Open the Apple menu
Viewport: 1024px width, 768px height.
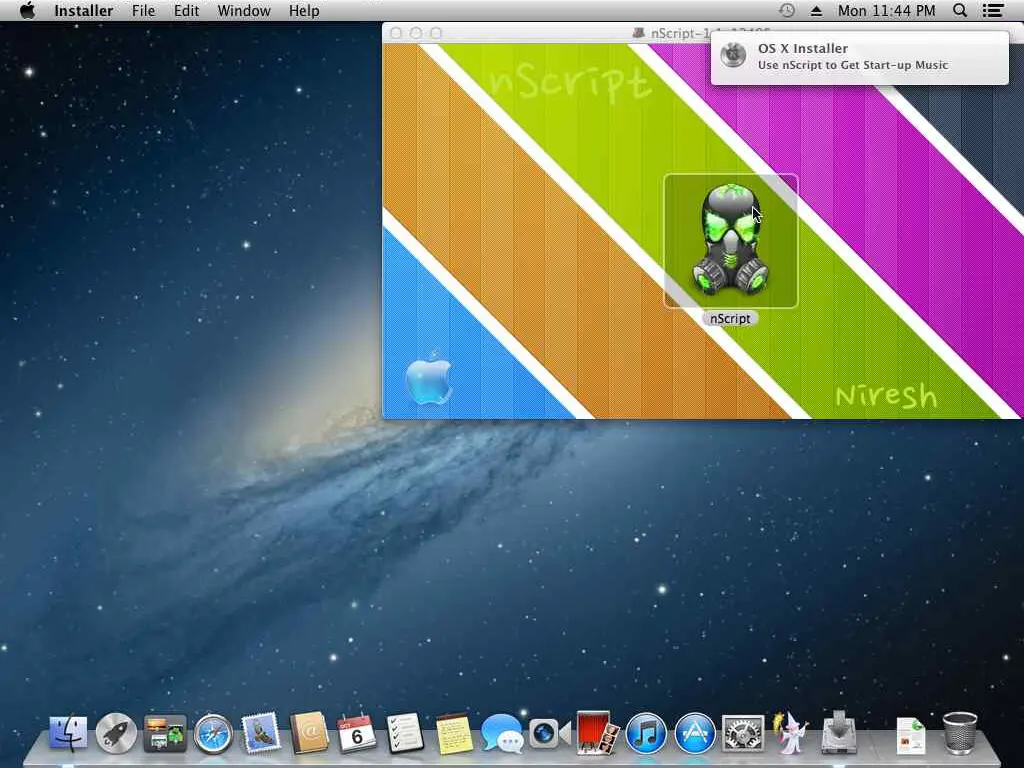27,10
